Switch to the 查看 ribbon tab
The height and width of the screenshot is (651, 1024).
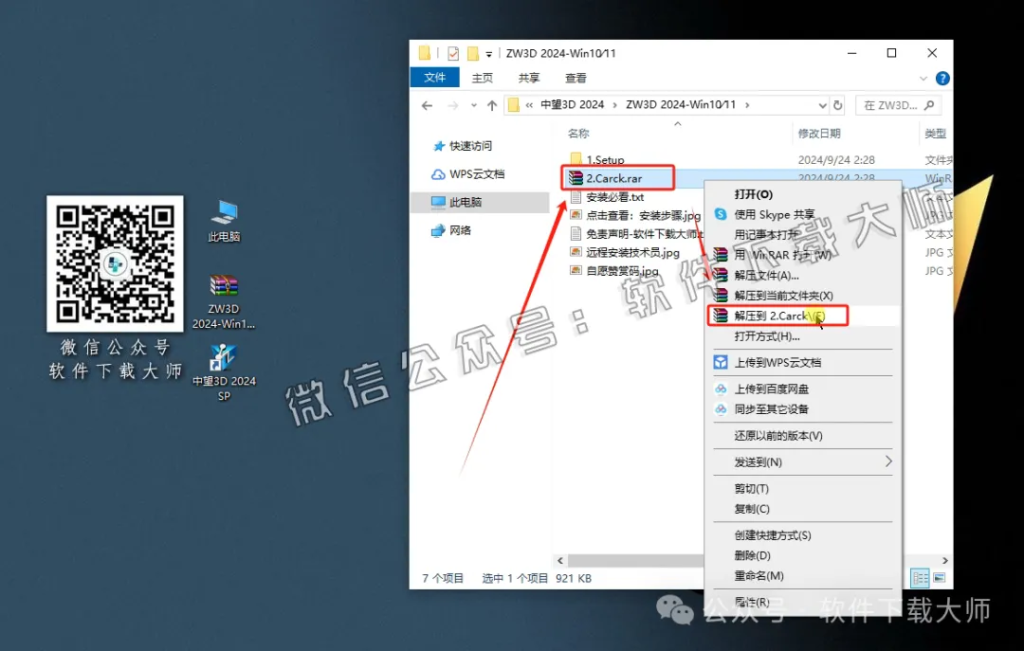(575, 77)
